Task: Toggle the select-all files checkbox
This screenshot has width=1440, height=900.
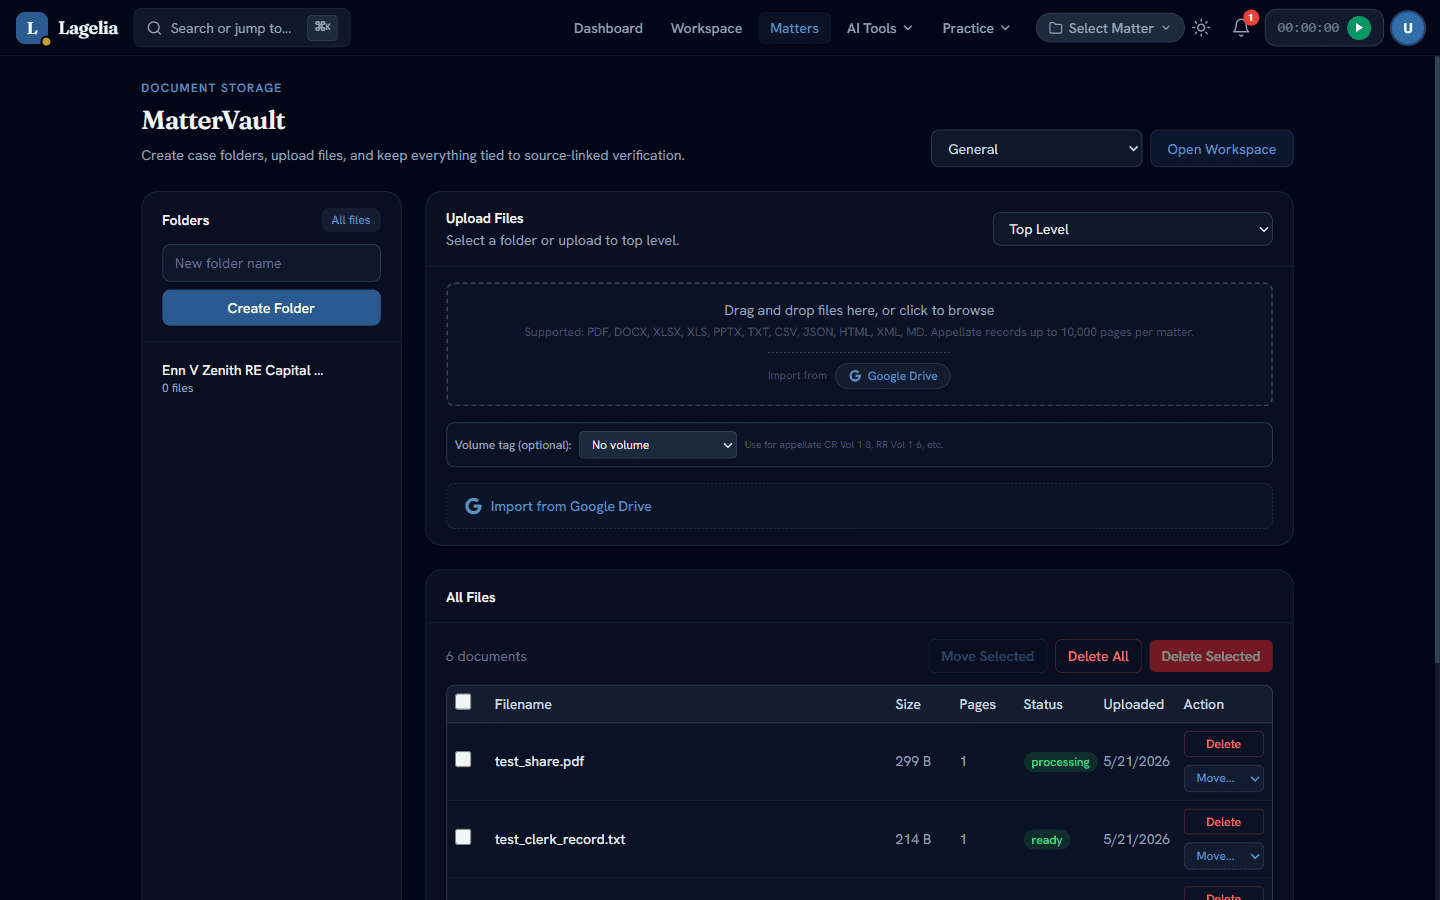Action: pyautogui.click(x=463, y=702)
